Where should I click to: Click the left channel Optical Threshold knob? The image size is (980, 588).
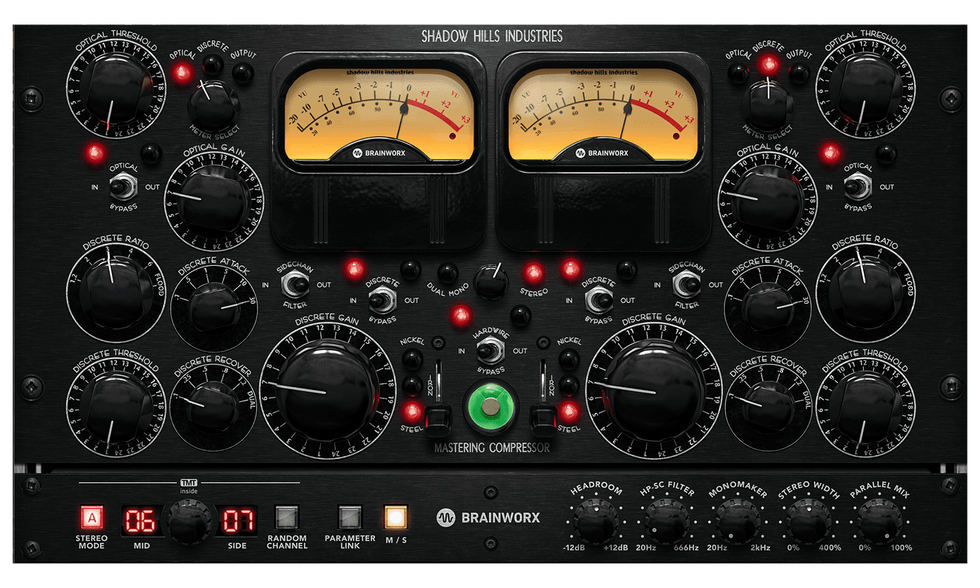click(116, 88)
